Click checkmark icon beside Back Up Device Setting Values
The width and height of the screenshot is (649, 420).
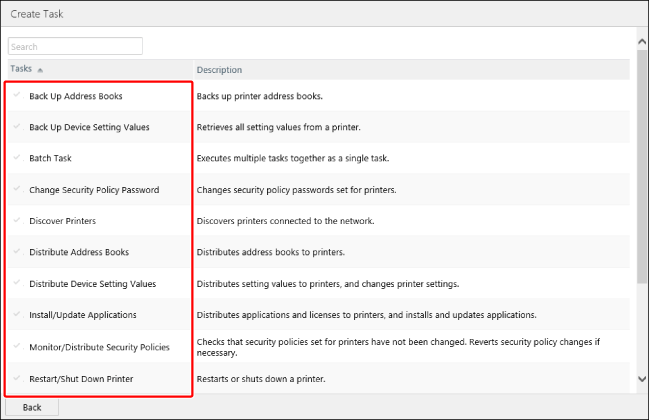[17, 127]
